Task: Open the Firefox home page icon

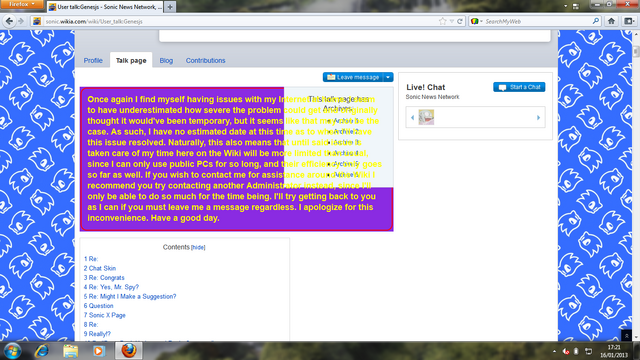Action: point(611,21)
